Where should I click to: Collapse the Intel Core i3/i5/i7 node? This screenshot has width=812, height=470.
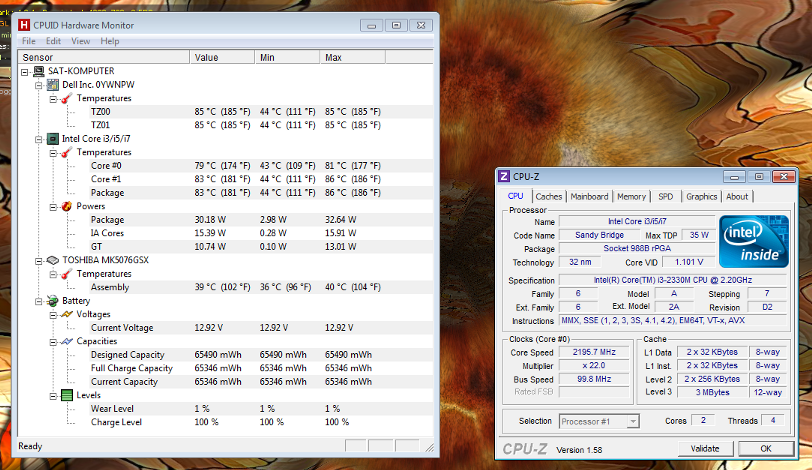pos(38,139)
